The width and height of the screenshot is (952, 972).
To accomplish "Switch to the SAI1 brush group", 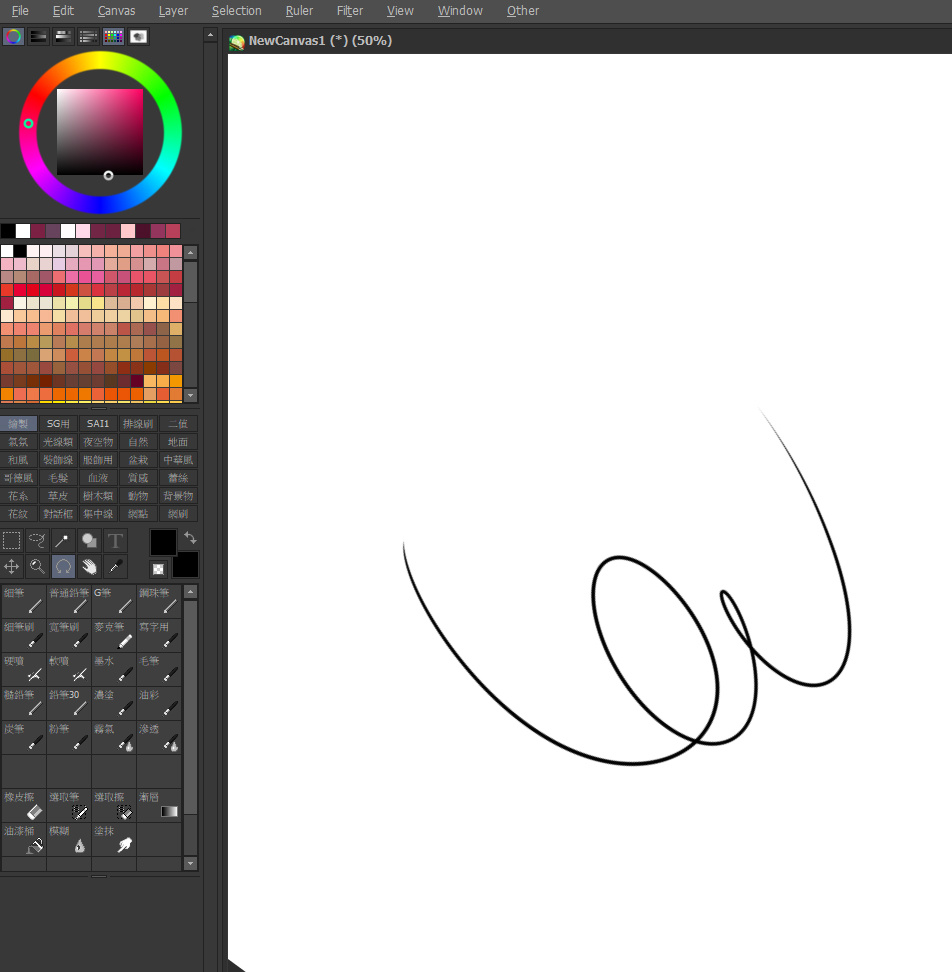I will 98,423.
